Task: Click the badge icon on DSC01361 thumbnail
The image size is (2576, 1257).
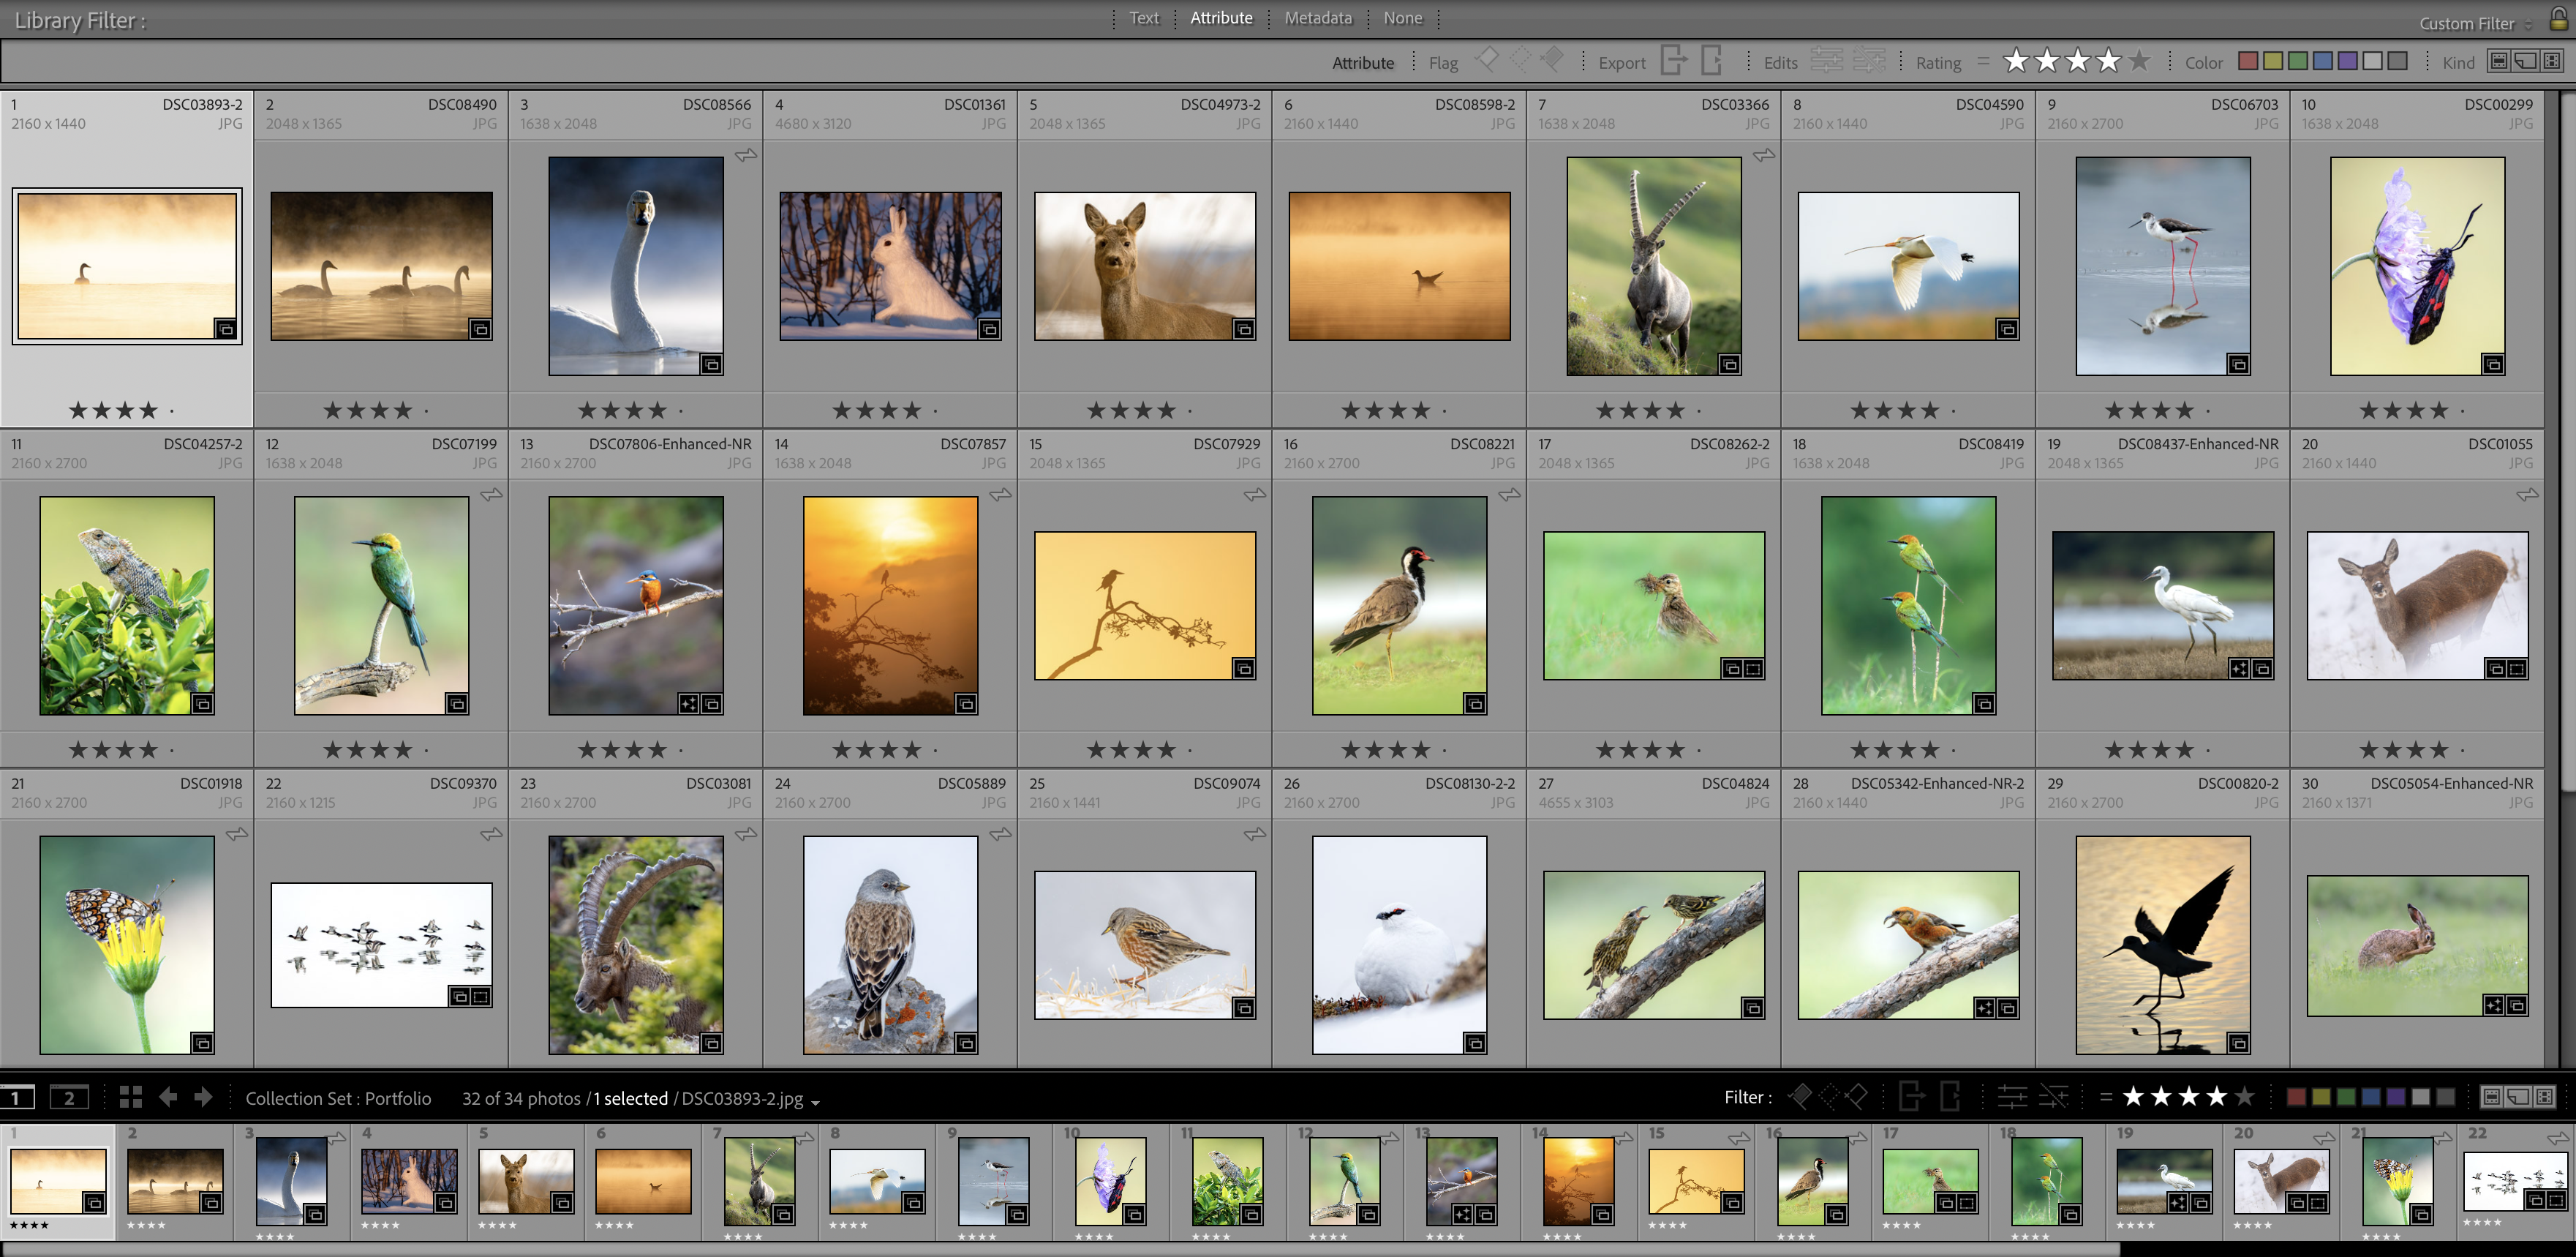Action: (x=989, y=329)
